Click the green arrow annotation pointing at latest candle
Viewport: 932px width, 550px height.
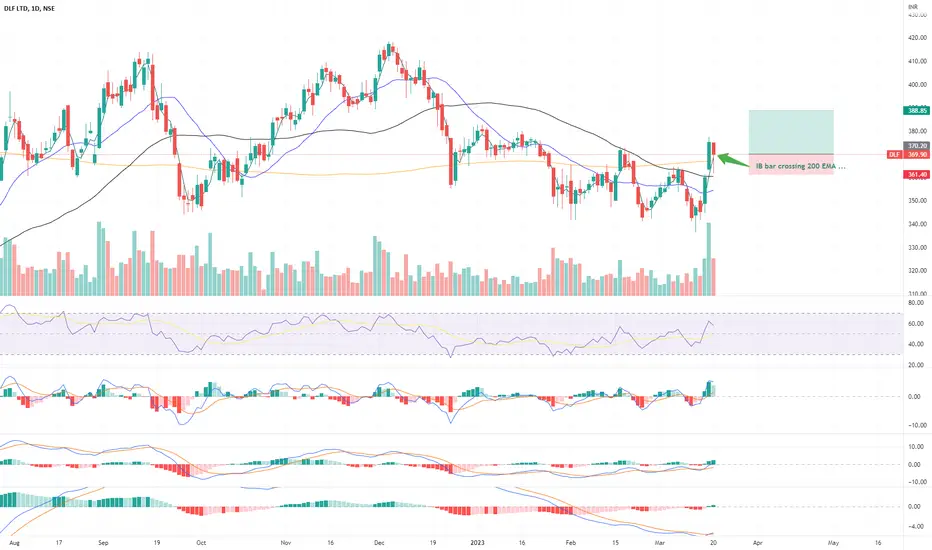pyautogui.click(x=733, y=160)
